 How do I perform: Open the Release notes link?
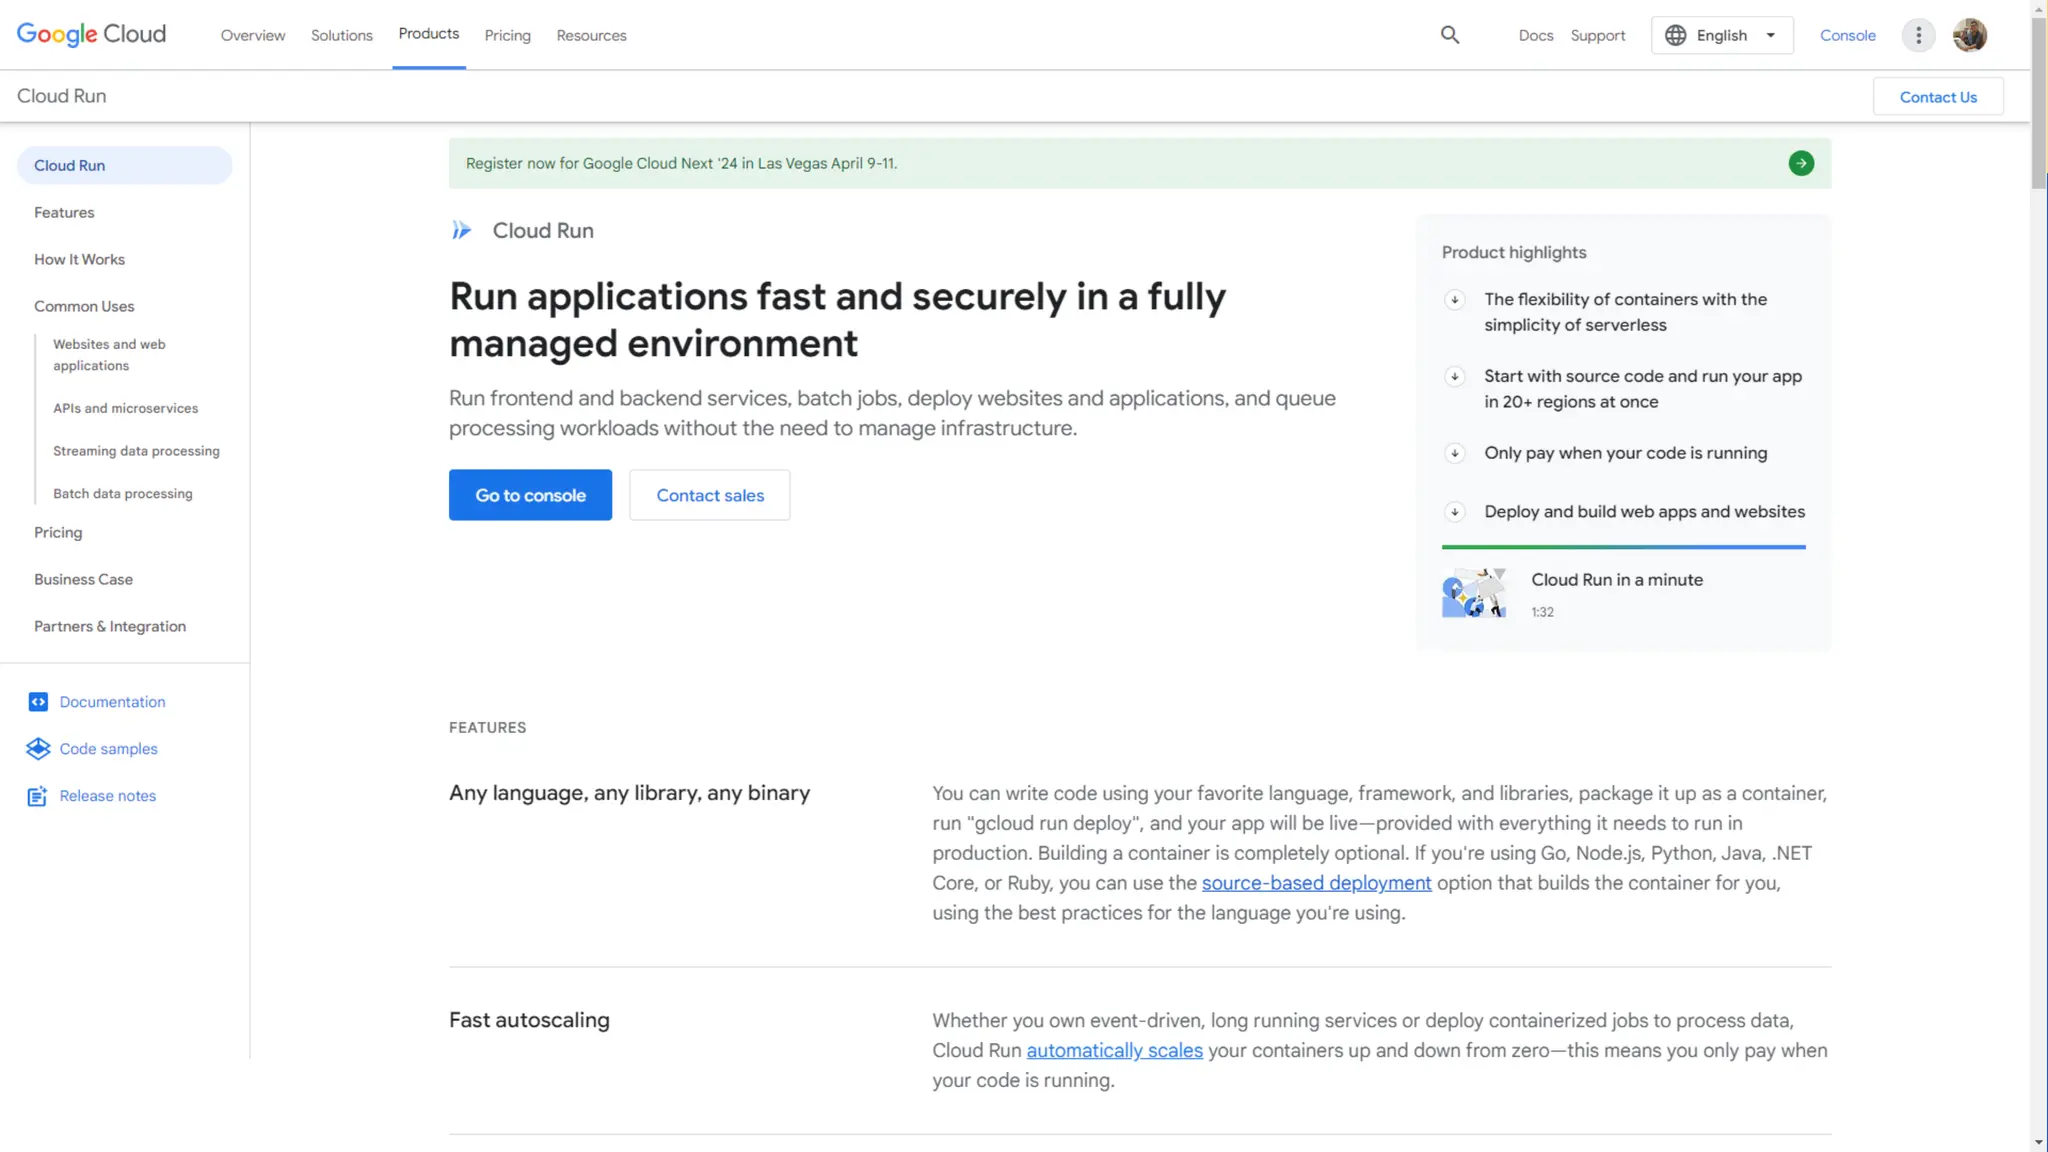coord(107,796)
